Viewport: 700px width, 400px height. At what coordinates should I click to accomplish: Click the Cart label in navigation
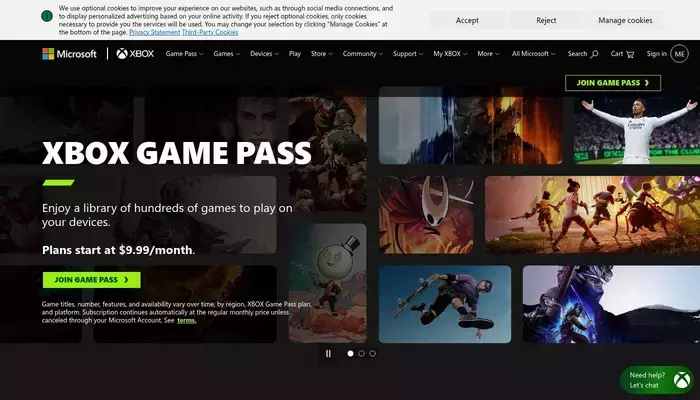point(617,54)
